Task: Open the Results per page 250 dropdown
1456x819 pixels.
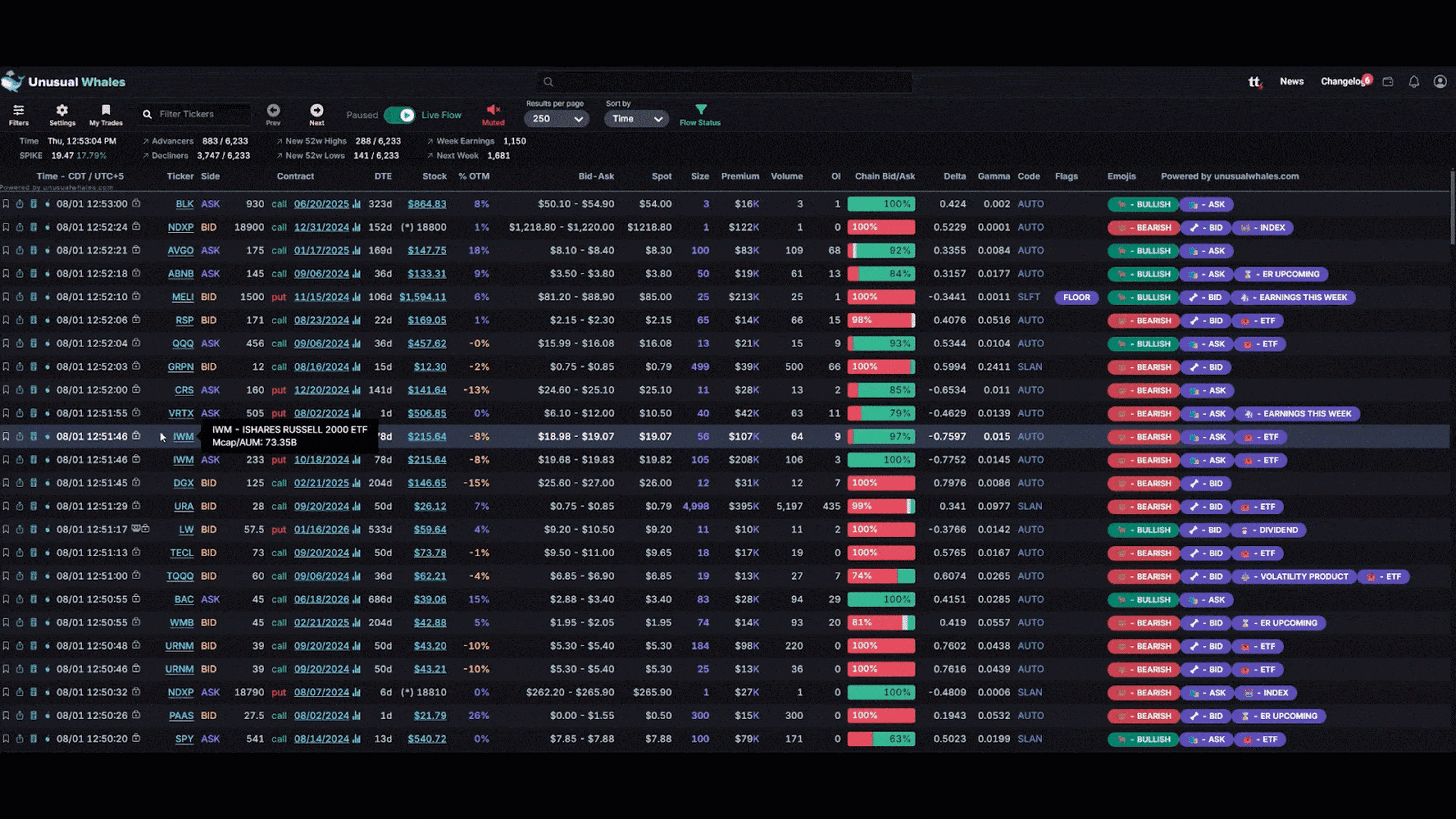Action: click(x=555, y=118)
